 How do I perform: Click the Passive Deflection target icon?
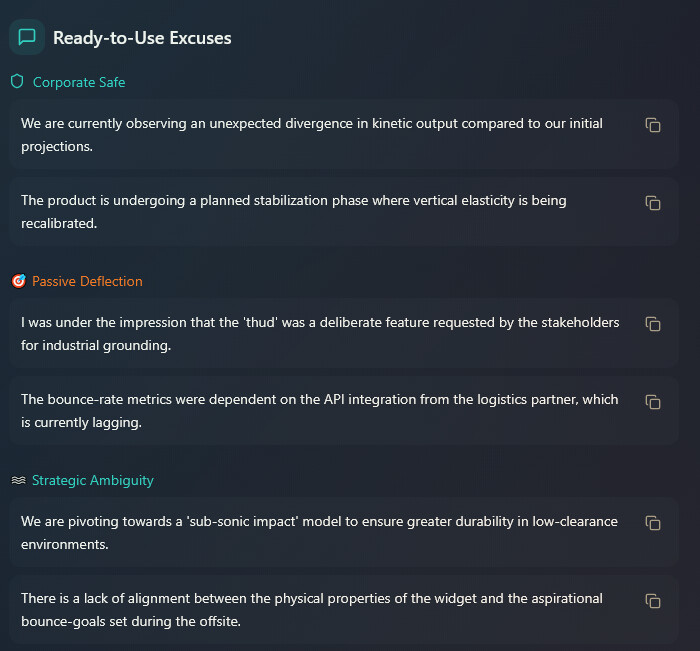coord(18,281)
